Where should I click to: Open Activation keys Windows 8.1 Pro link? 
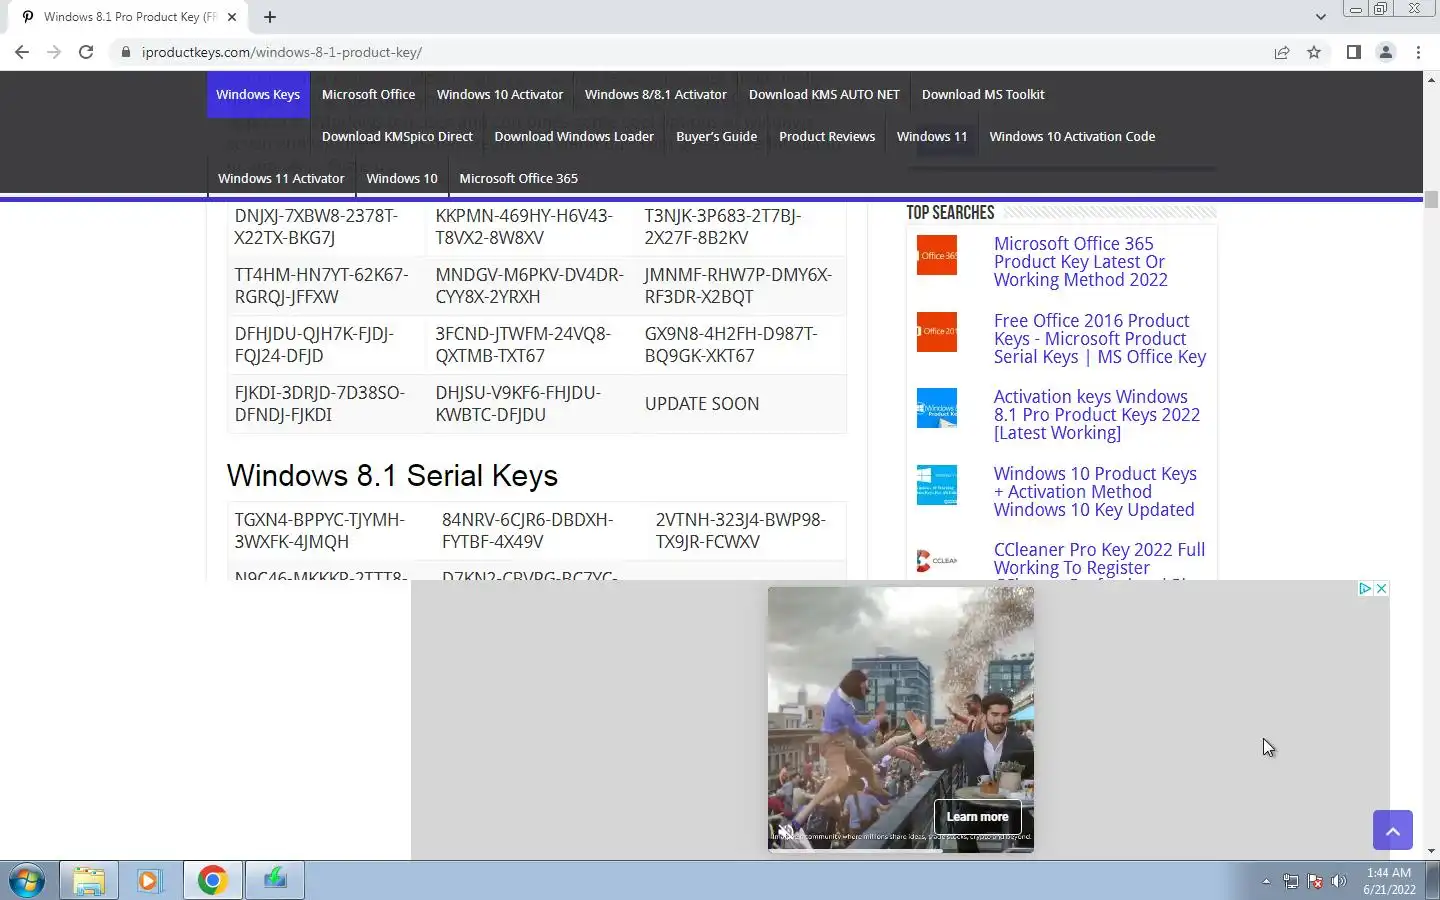1097,415
